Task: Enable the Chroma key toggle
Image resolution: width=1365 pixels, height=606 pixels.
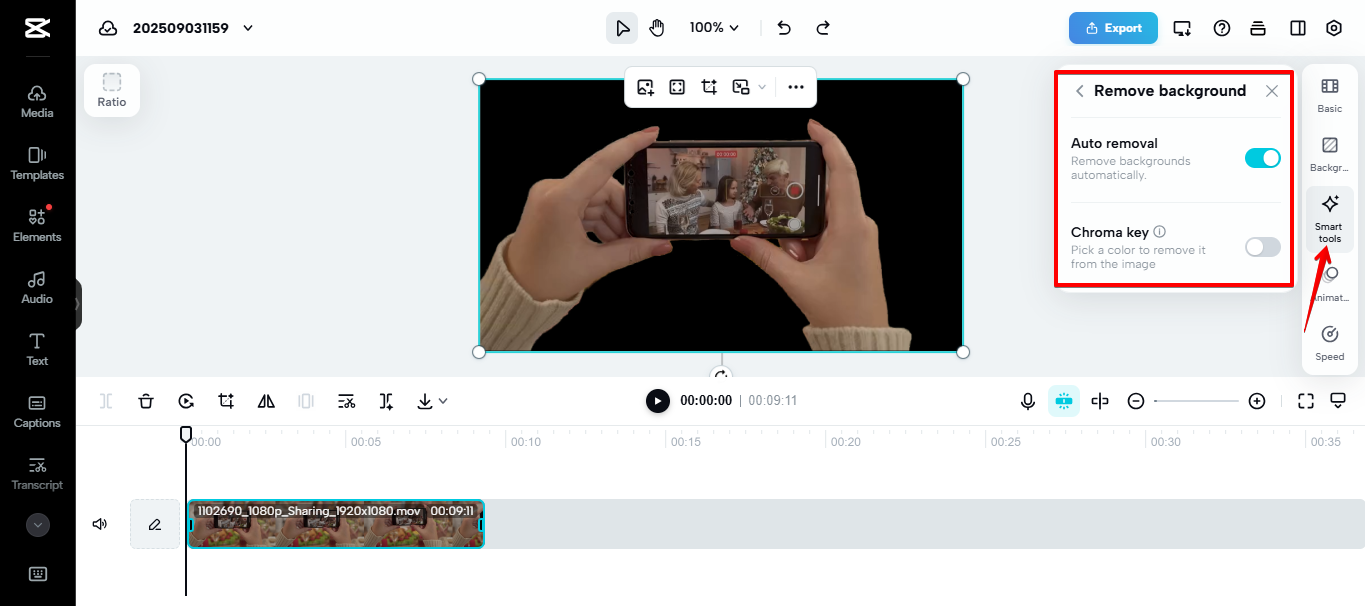Action: (x=1261, y=247)
